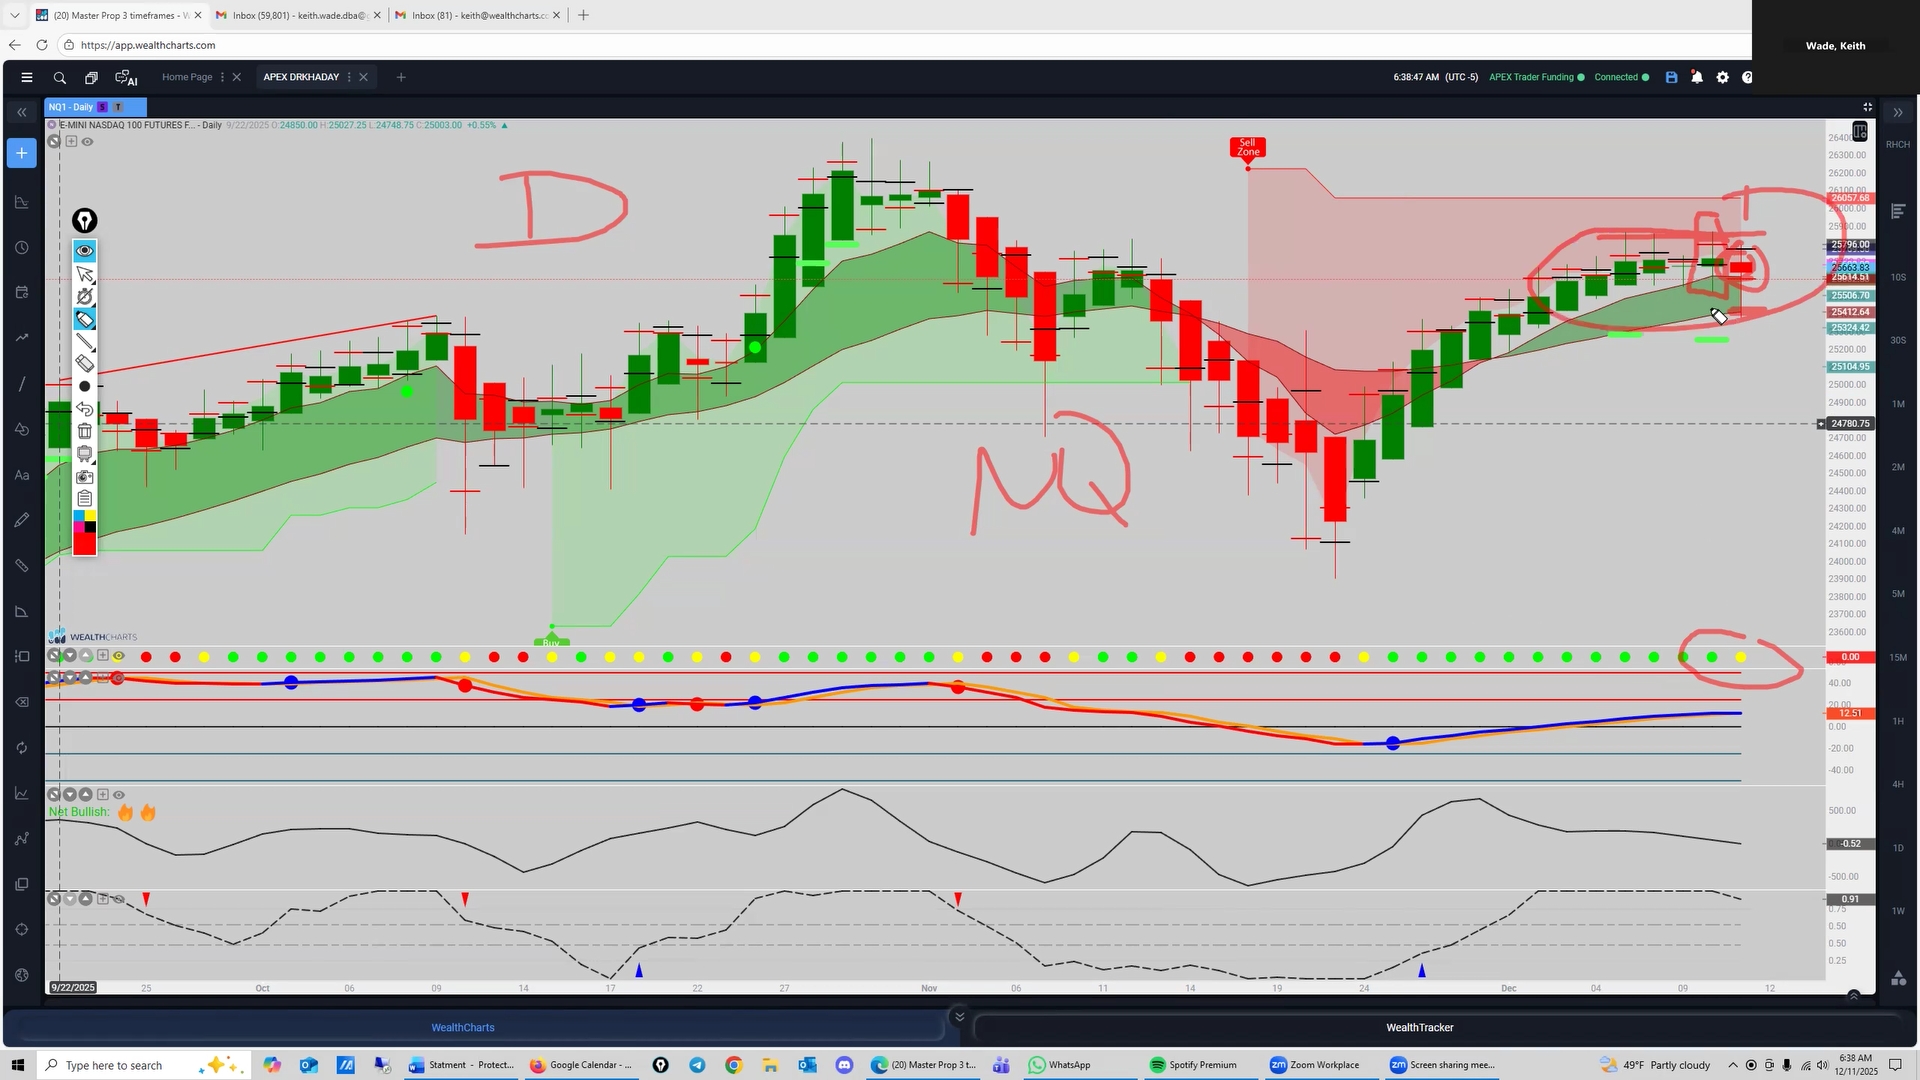Viewport: 1920px width, 1080px height.
Task: Click the WealthTracker bottom panel button
Action: point(1419,1027)
